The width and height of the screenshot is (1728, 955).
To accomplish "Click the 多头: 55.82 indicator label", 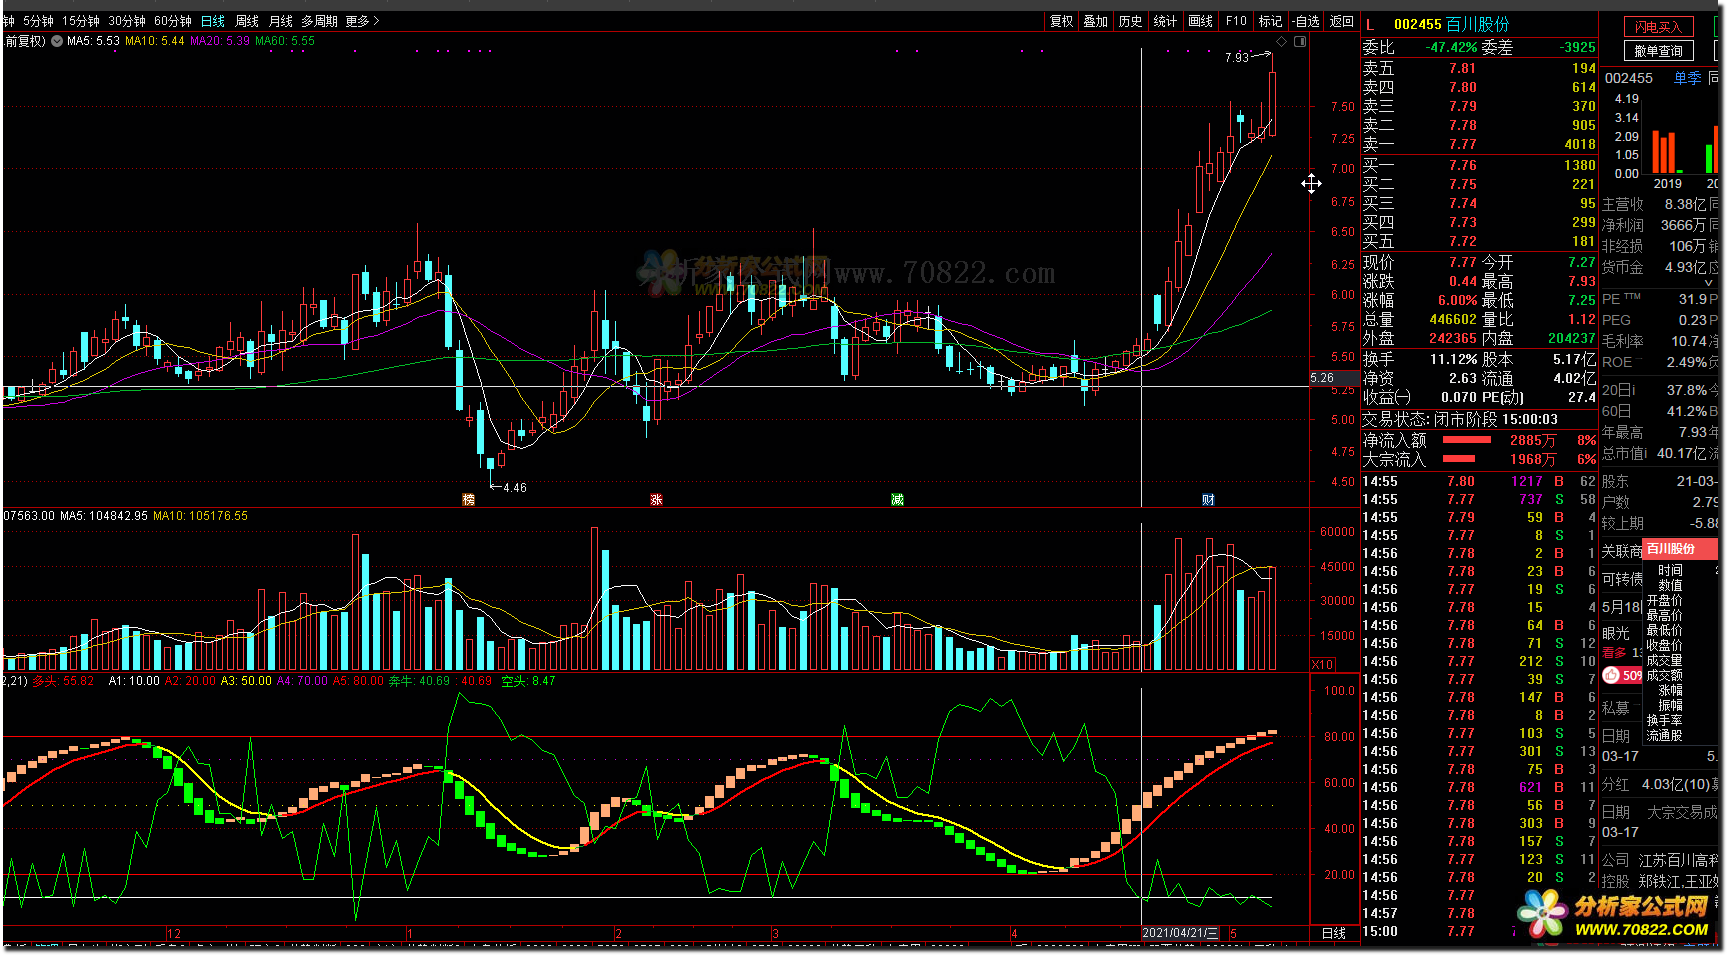I will tap(63, 681).
